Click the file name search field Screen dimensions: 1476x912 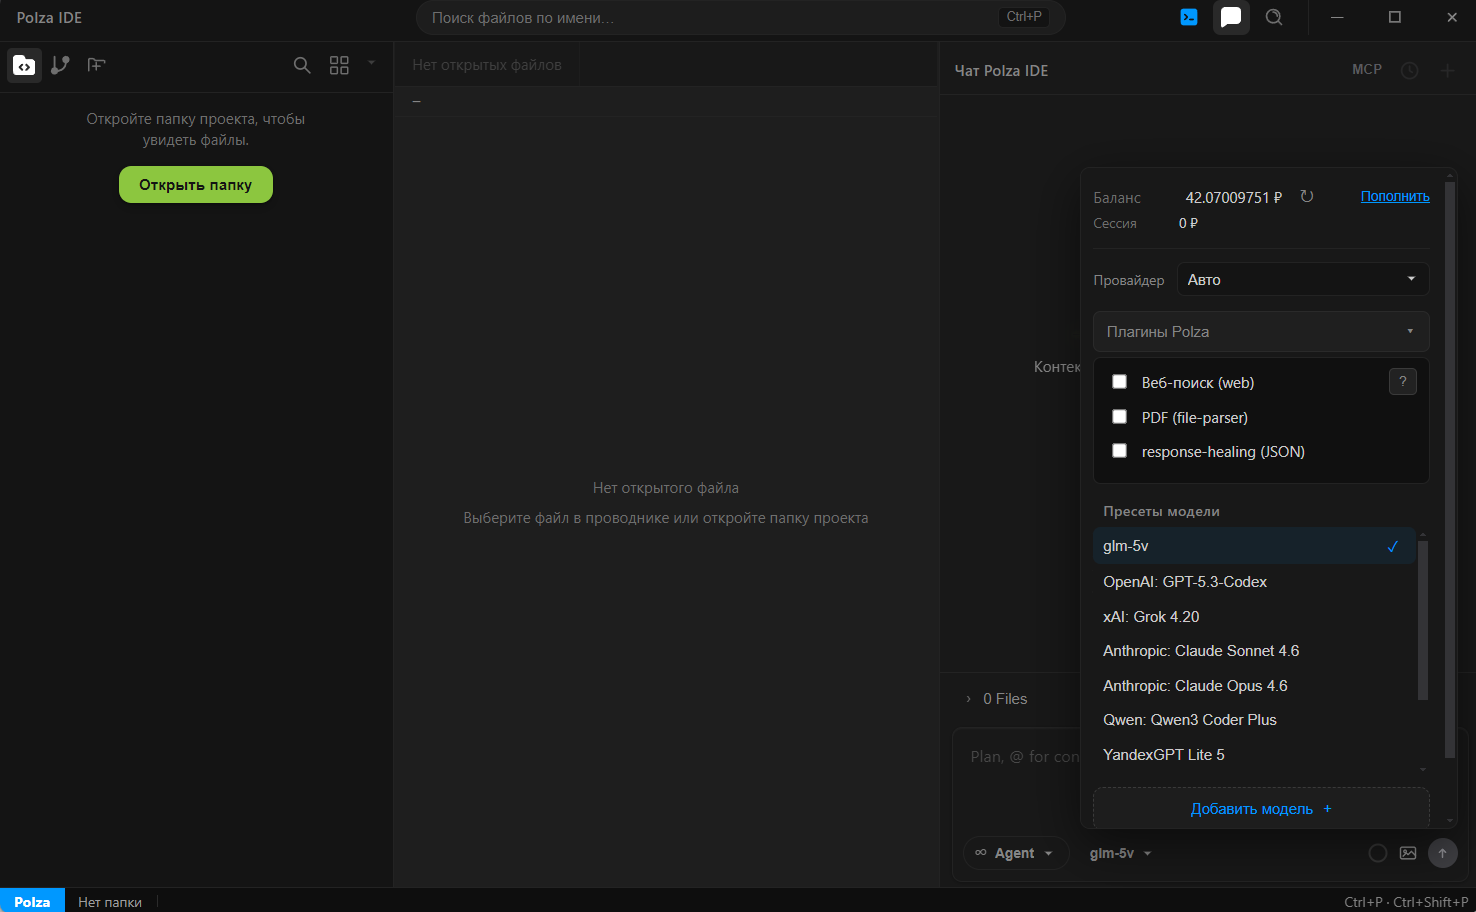point(740,17)
